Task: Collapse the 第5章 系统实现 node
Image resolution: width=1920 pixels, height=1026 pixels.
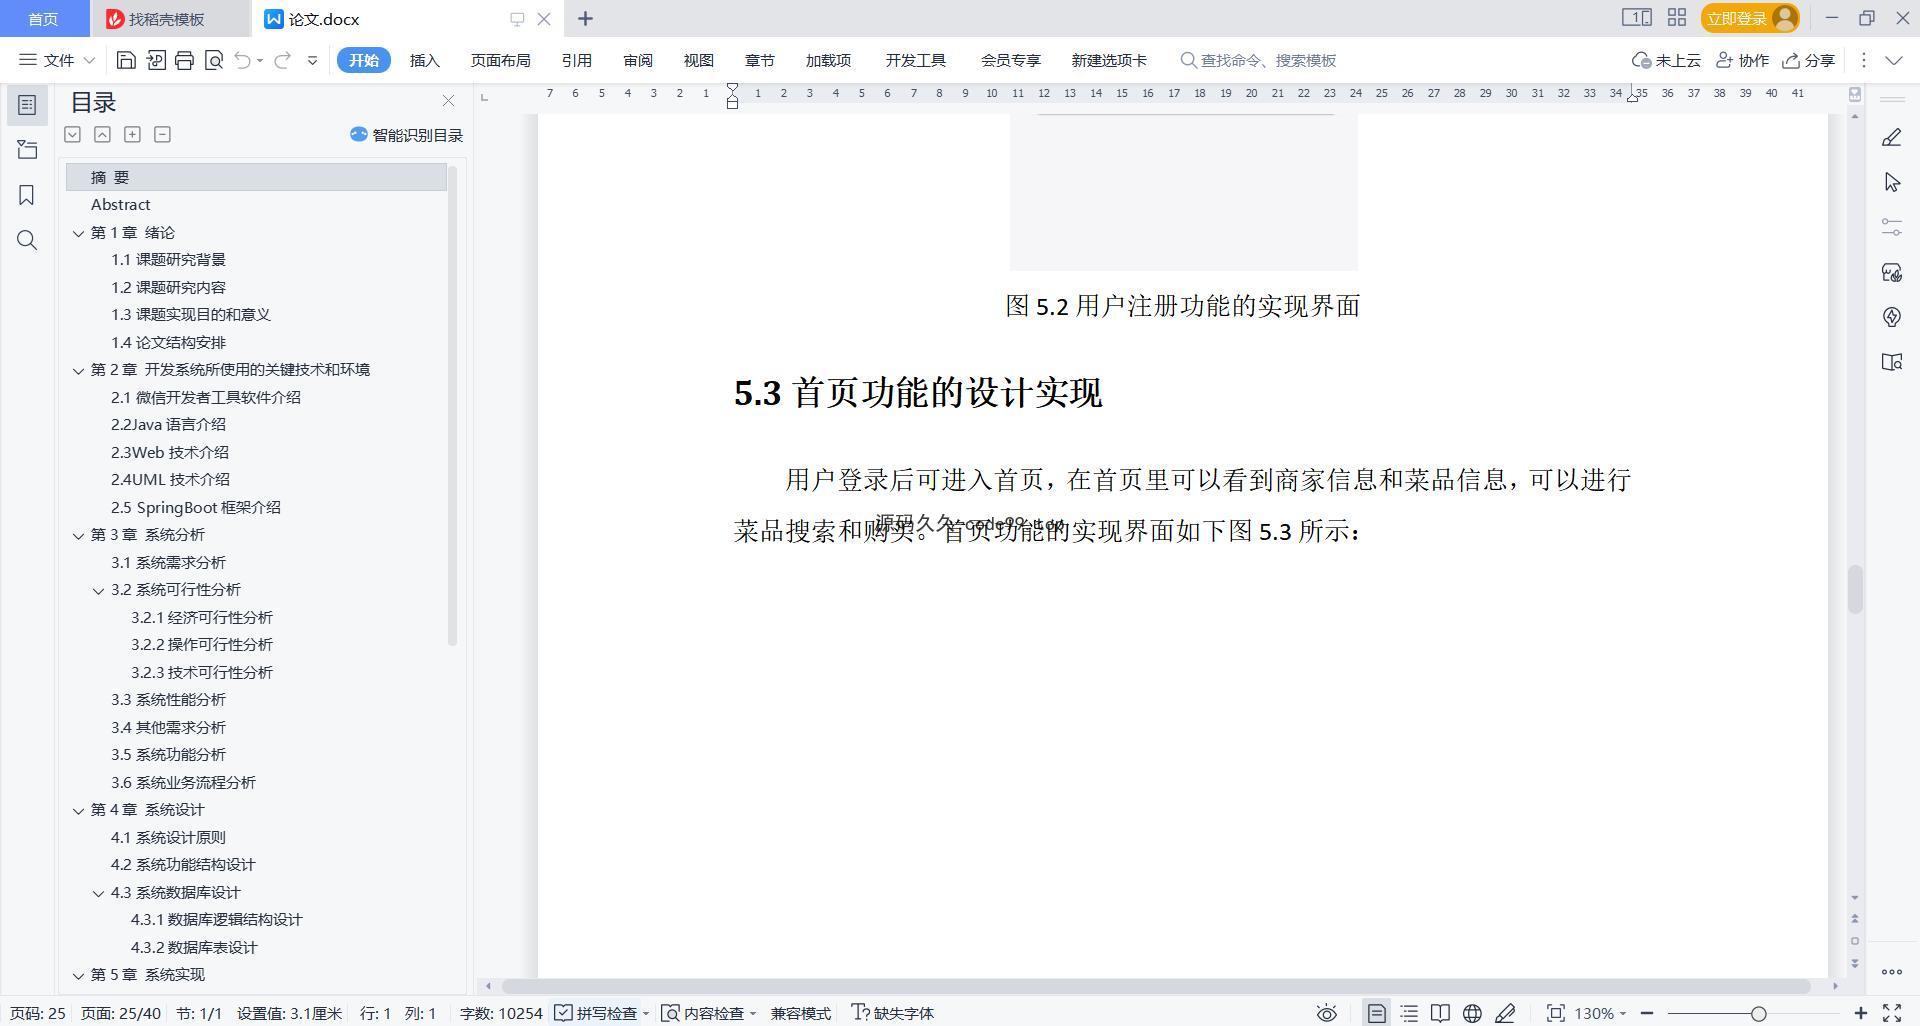Action: point(78,975)
